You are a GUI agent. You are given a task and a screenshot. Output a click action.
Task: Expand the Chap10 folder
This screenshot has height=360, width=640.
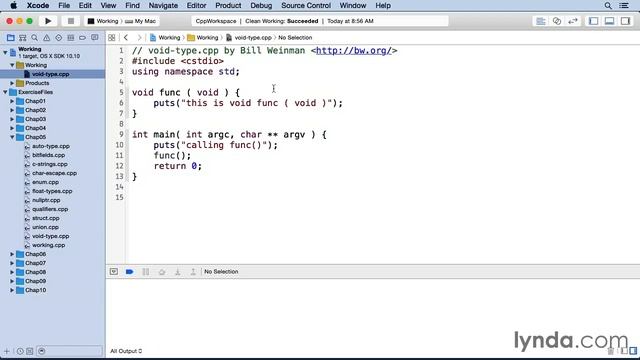click(x=12, y=290)
